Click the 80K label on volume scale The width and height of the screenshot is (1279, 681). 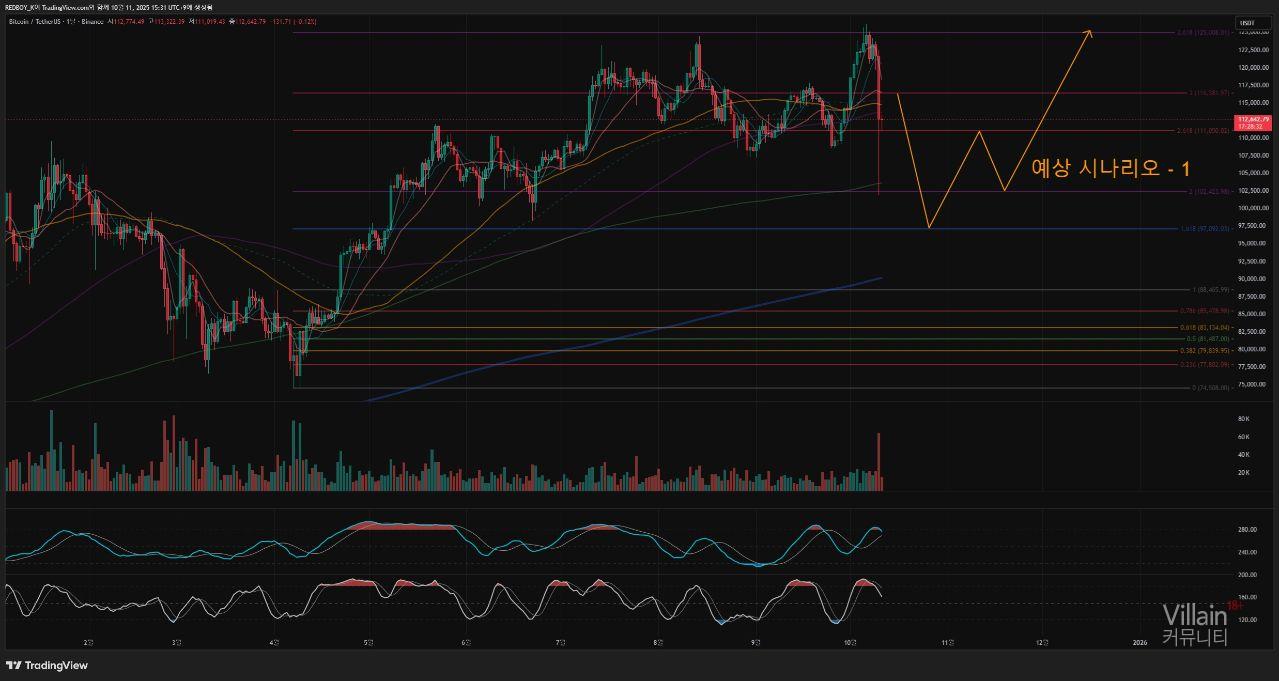click(1243, 418)
